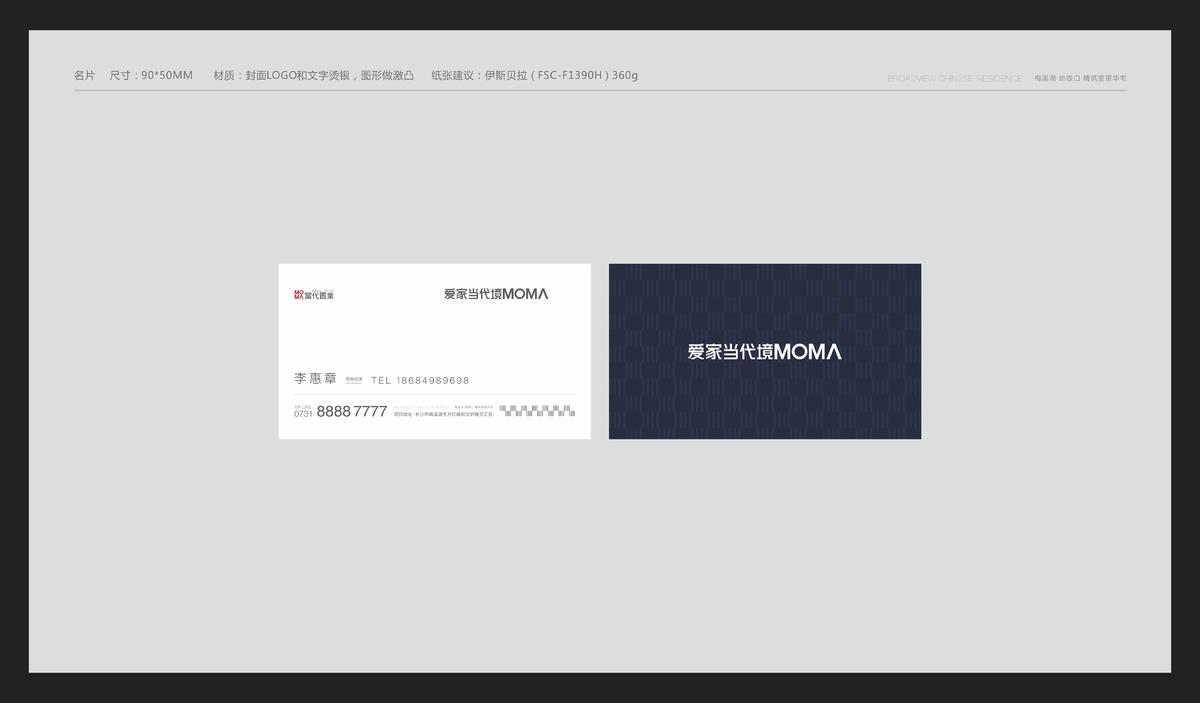This screenshot has height=703, width=1200.
Task: Select the white front business card
Action: [435, 351]
